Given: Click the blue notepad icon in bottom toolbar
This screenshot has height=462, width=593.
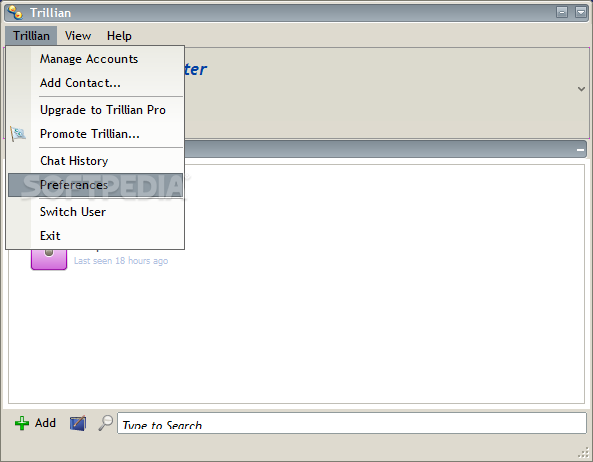Looking at the screenshot, I should 78,423.
